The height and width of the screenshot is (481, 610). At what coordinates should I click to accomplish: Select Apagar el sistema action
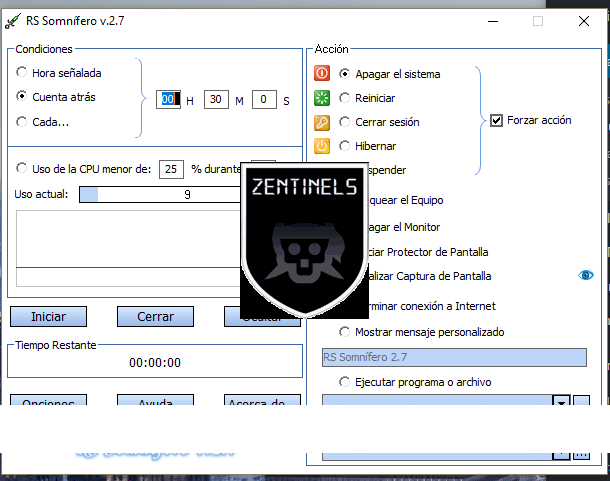[344, 74]
